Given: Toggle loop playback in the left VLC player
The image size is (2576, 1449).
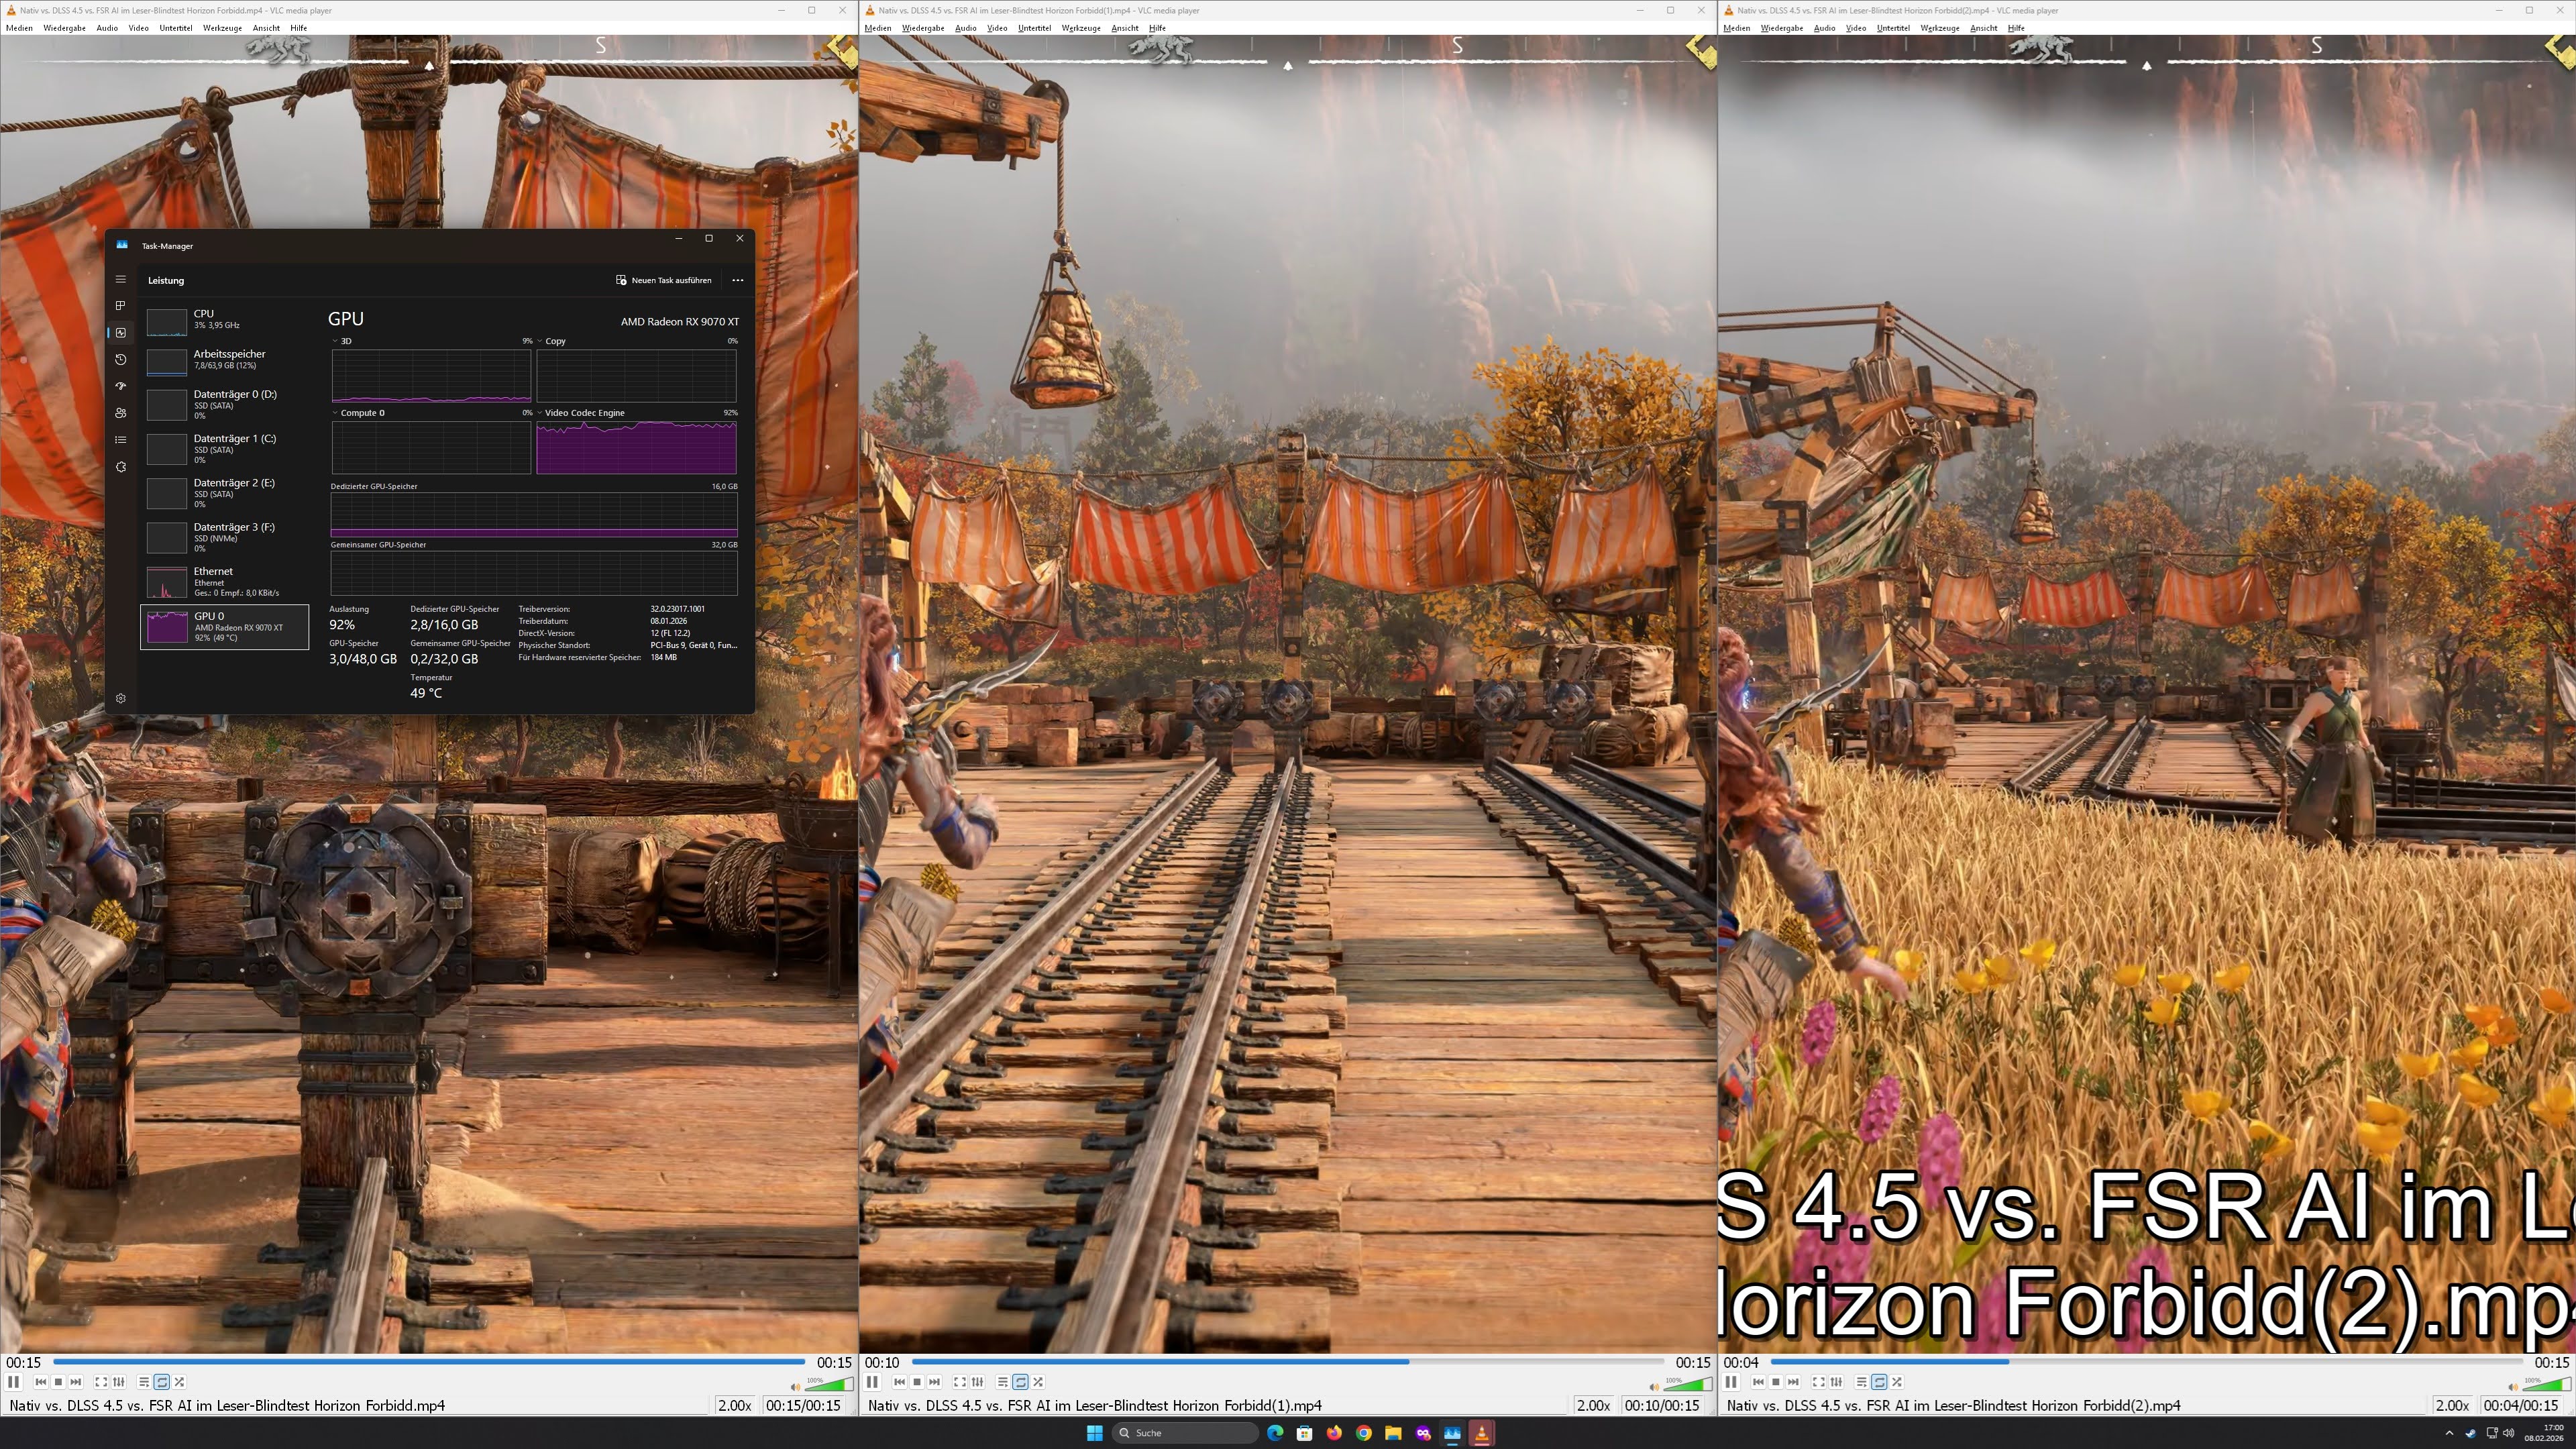Looking at the screenshot, I should point(161,1382).
